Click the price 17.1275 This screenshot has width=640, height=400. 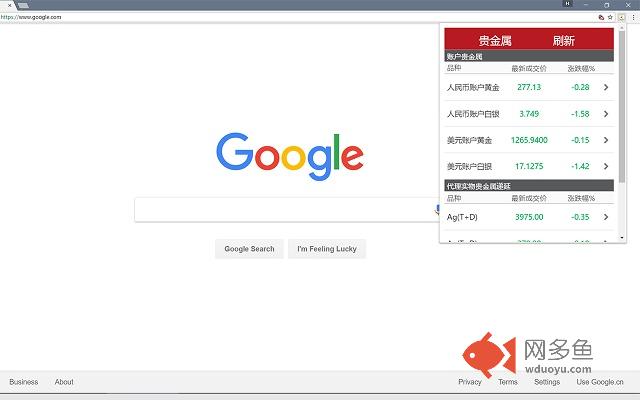pos(529,166)
